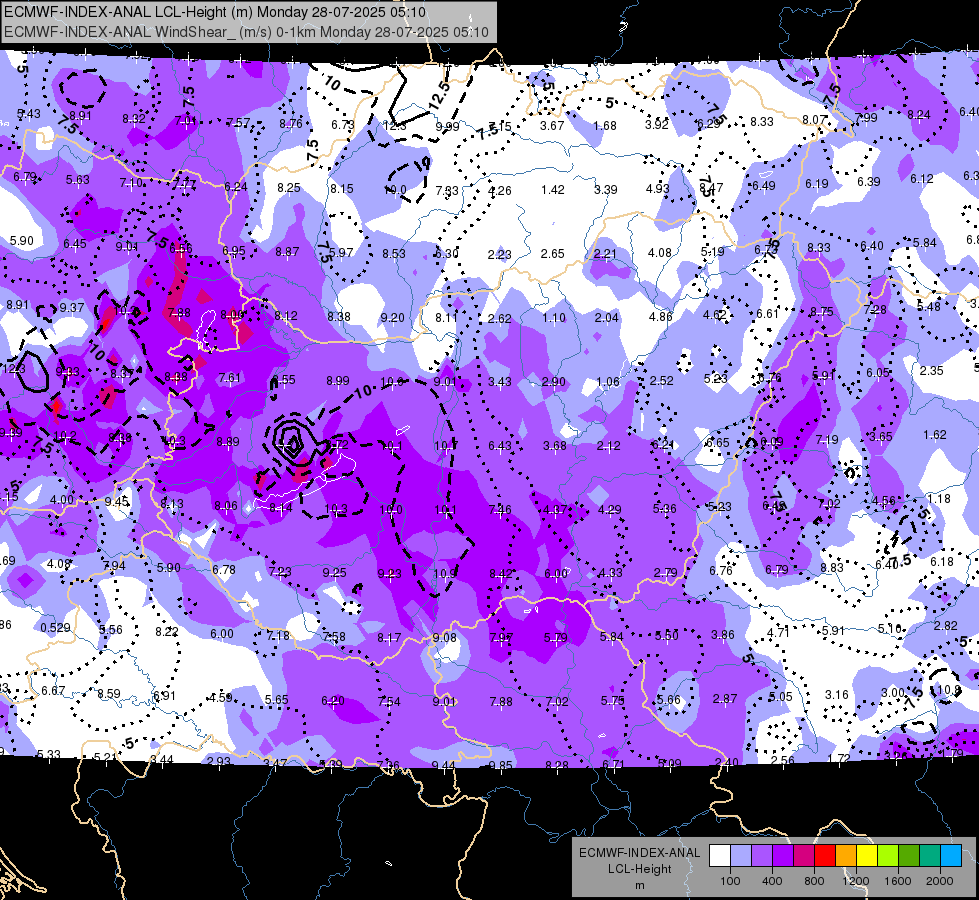Click the wind shear value 2.87
The height and width of the screenshot is (900, 979).
pos(725,698)
